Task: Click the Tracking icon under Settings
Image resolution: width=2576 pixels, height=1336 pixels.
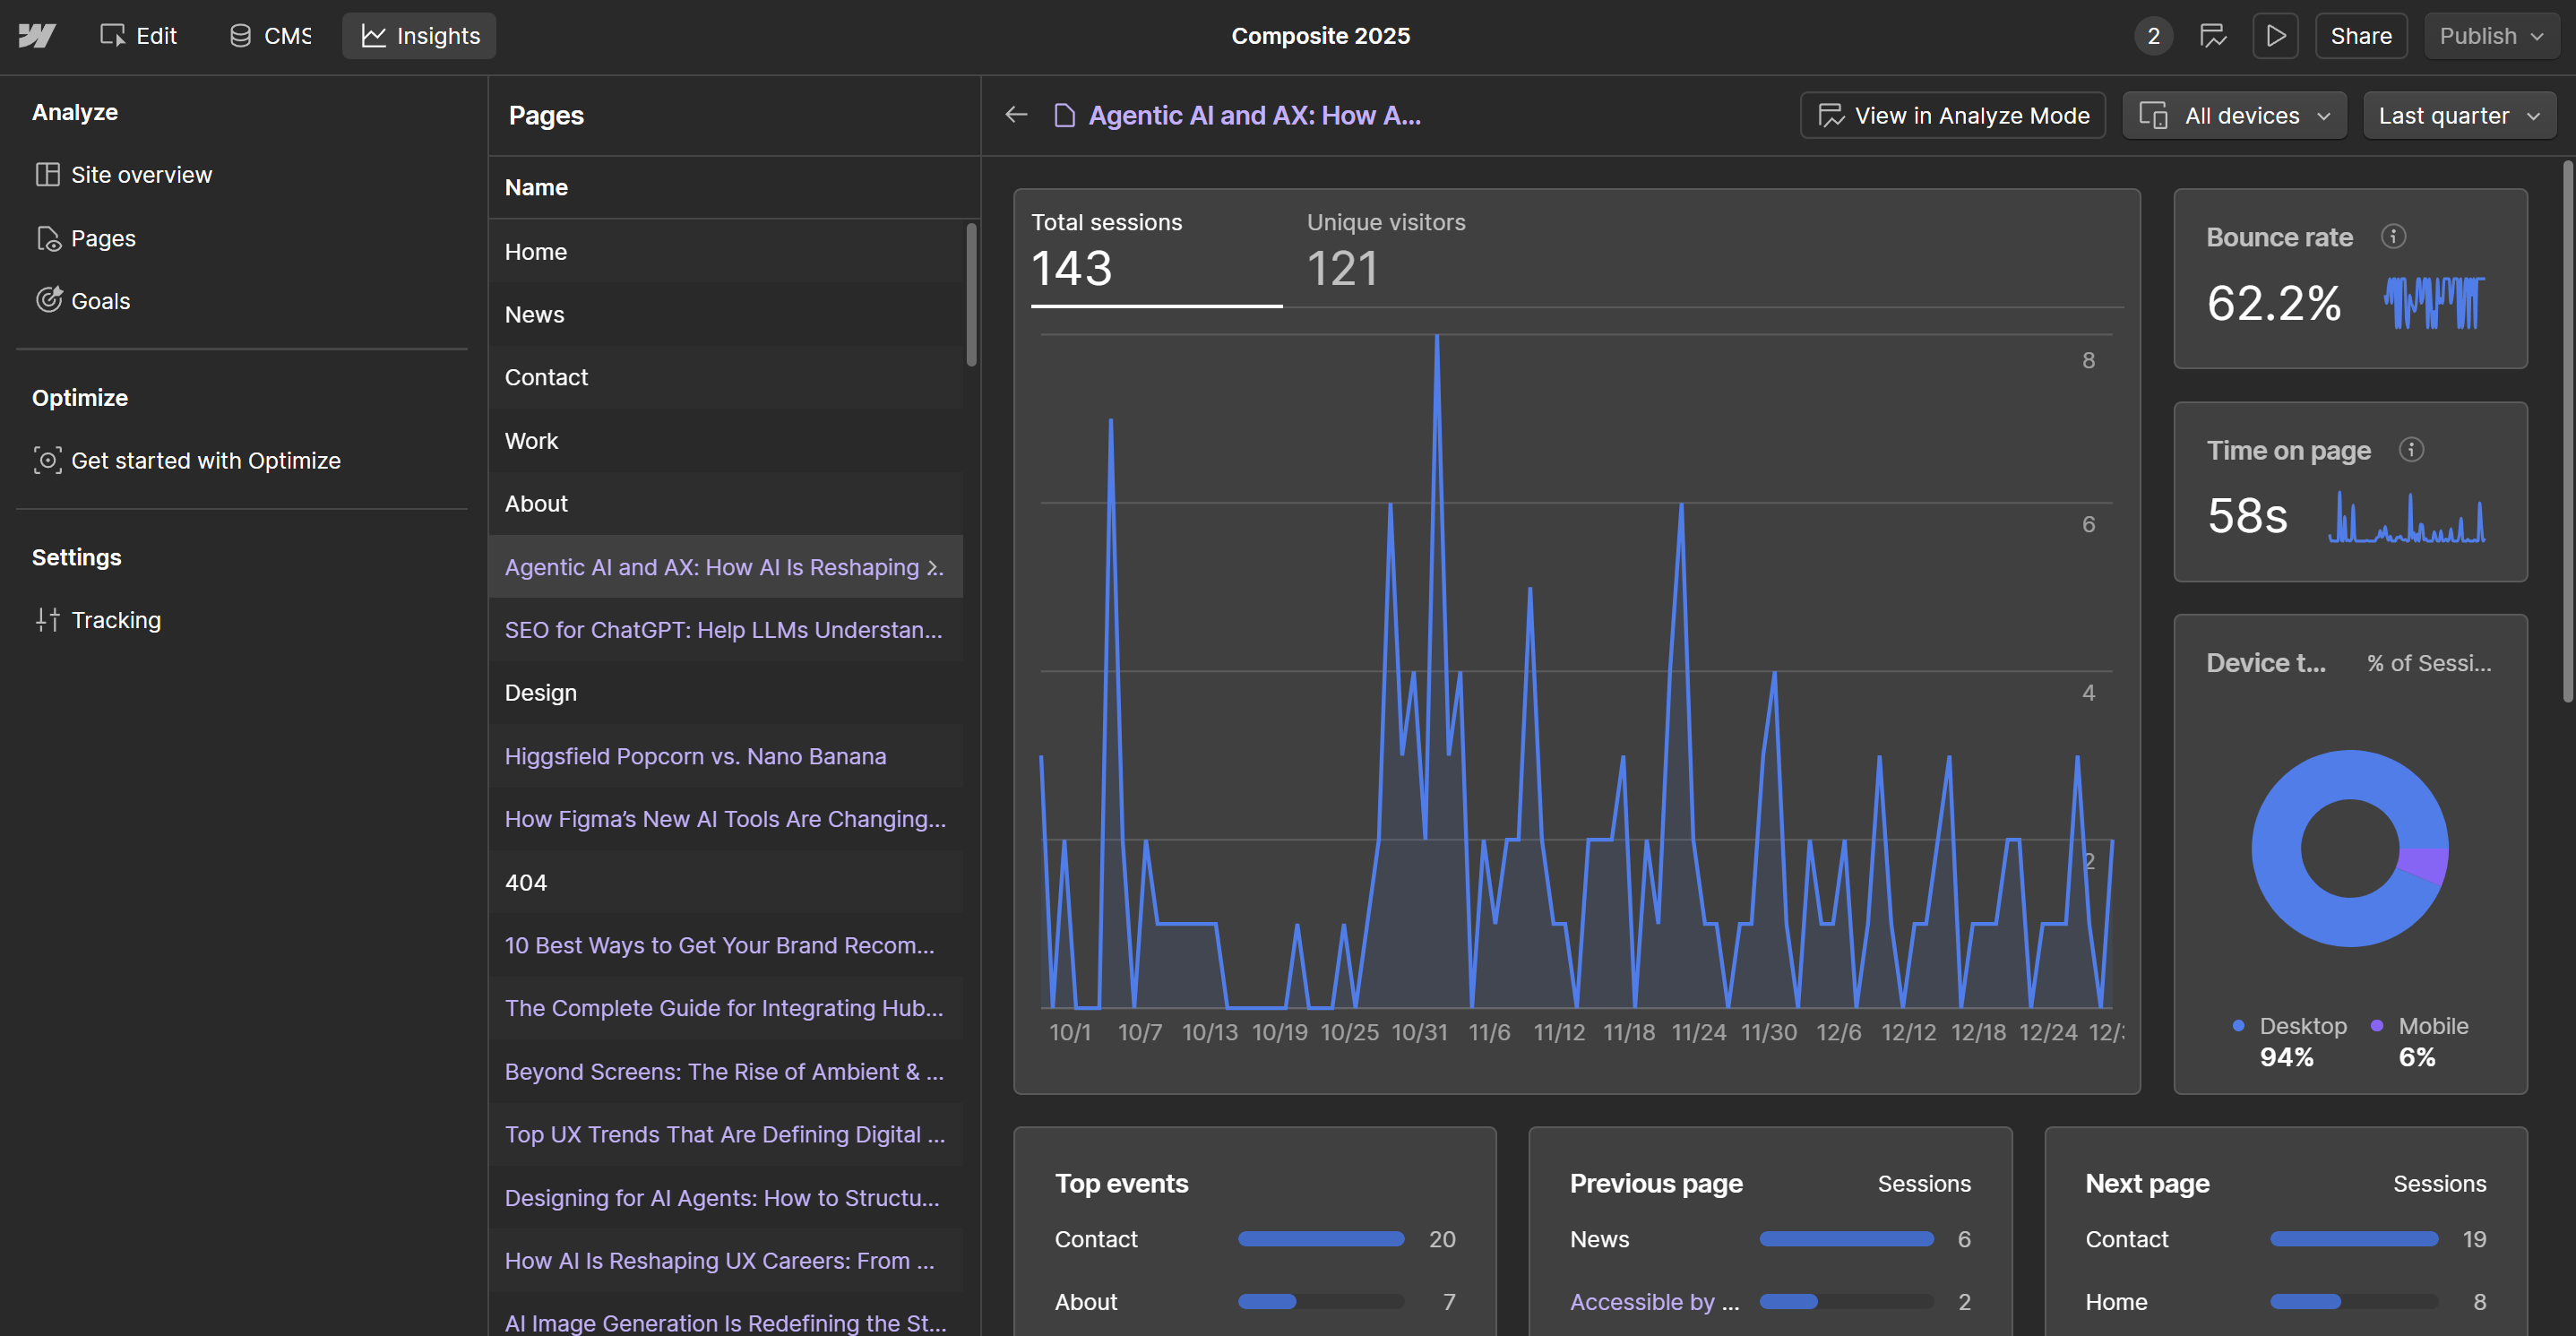Action: tap(47, 620)
